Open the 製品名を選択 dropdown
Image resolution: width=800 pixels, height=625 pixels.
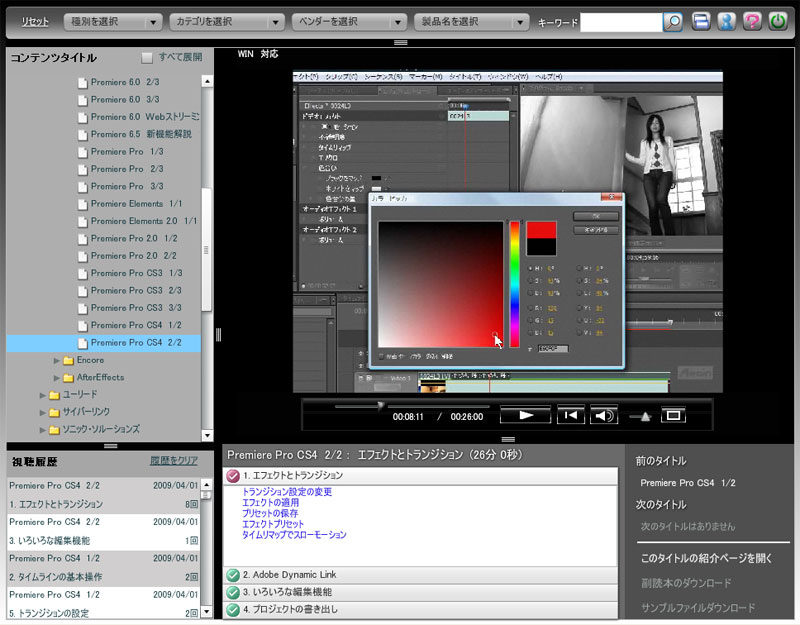[472, 21]
